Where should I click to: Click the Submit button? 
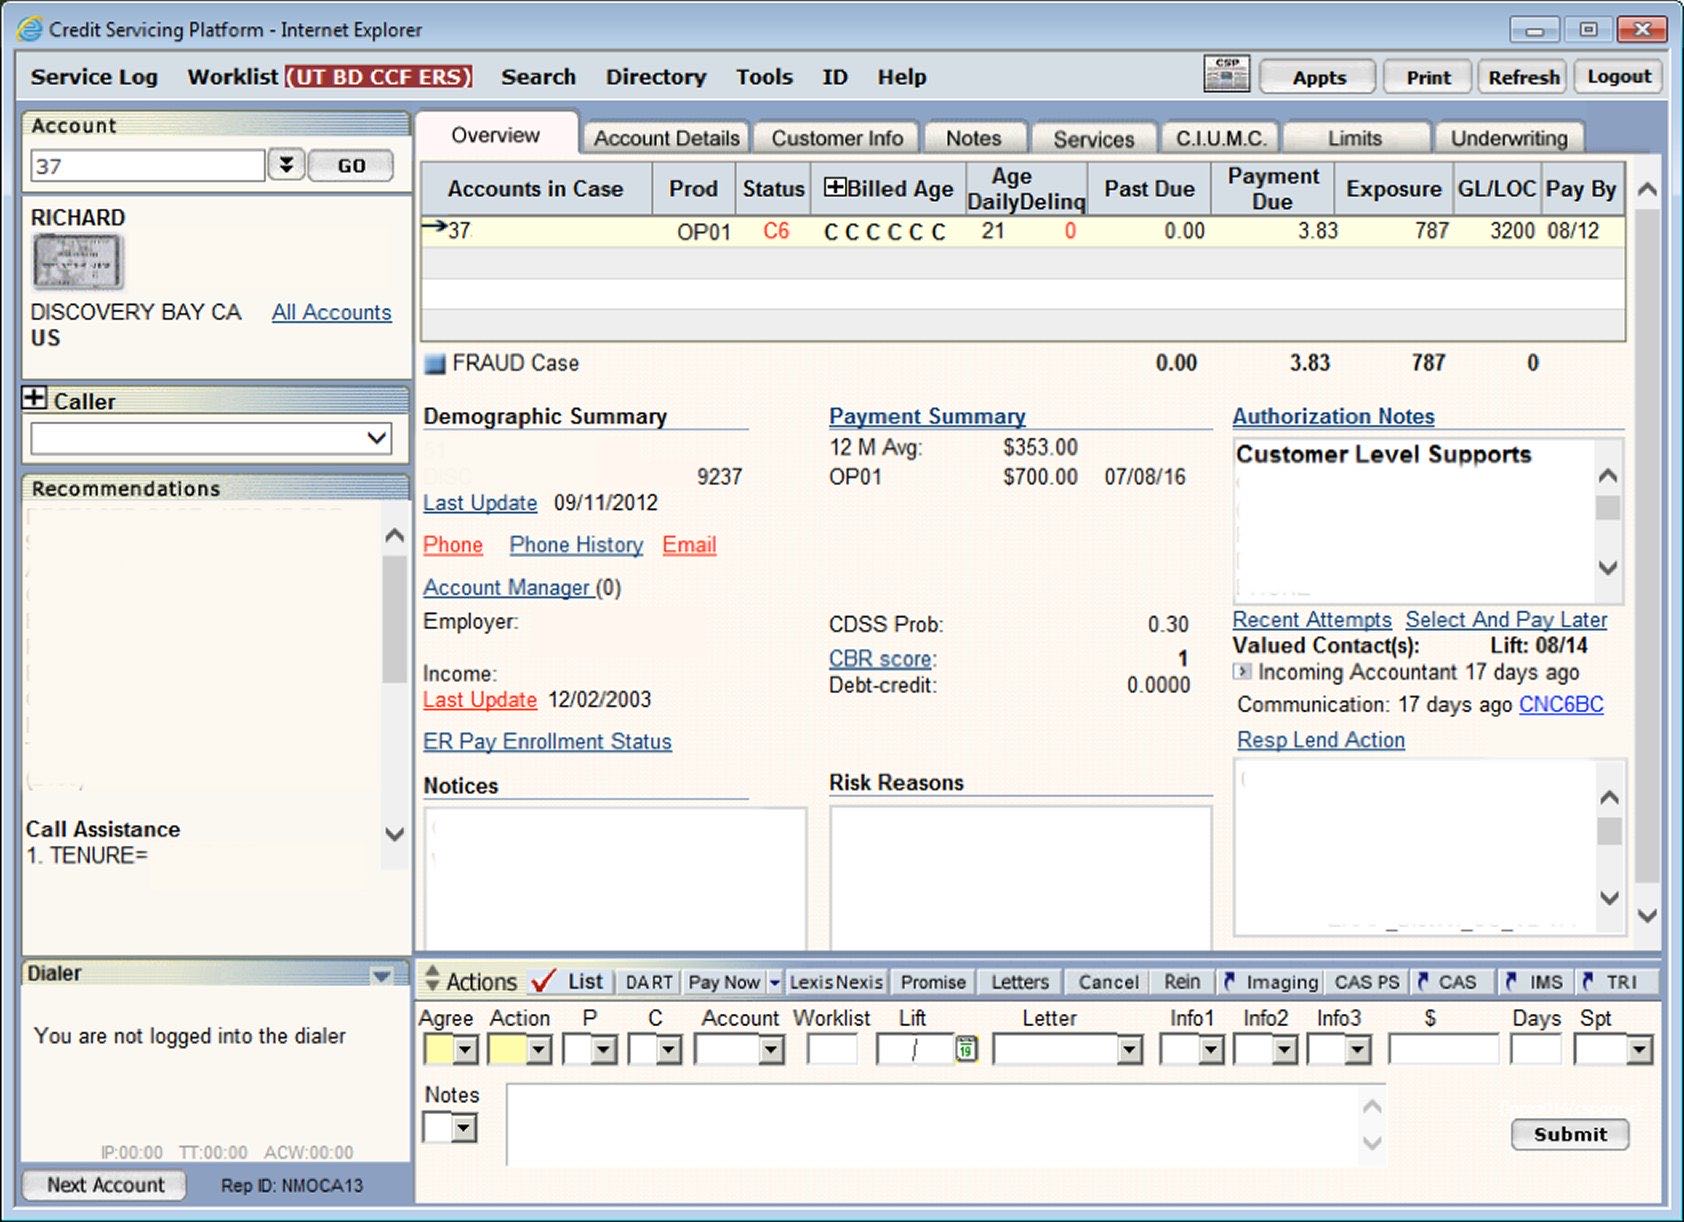1570,1134
